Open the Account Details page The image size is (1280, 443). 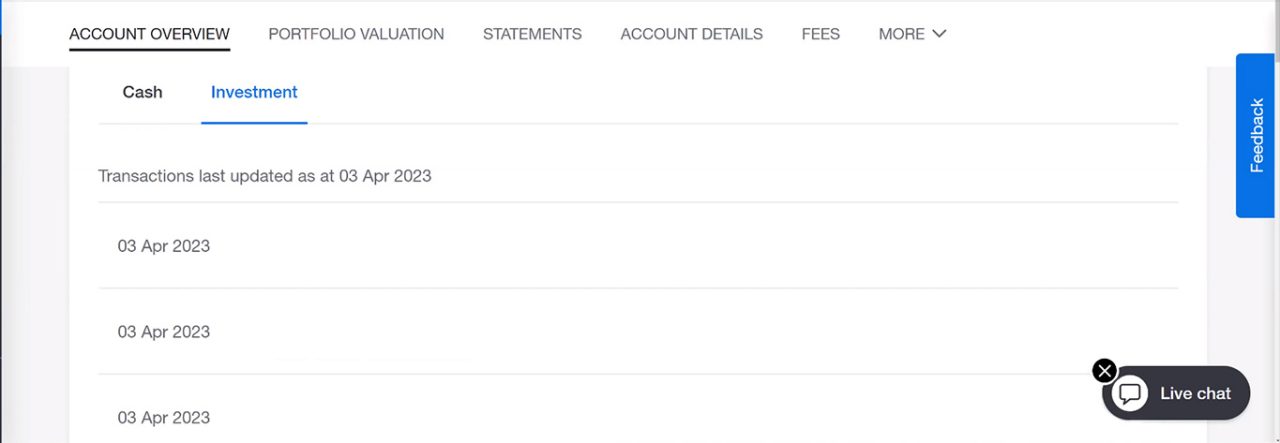691,34
